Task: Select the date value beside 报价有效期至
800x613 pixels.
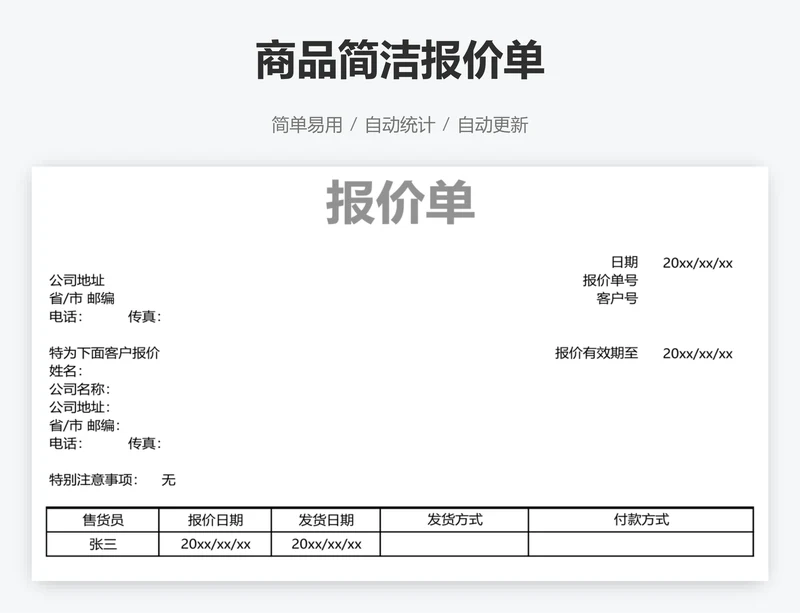Action: tap(697, 353)
